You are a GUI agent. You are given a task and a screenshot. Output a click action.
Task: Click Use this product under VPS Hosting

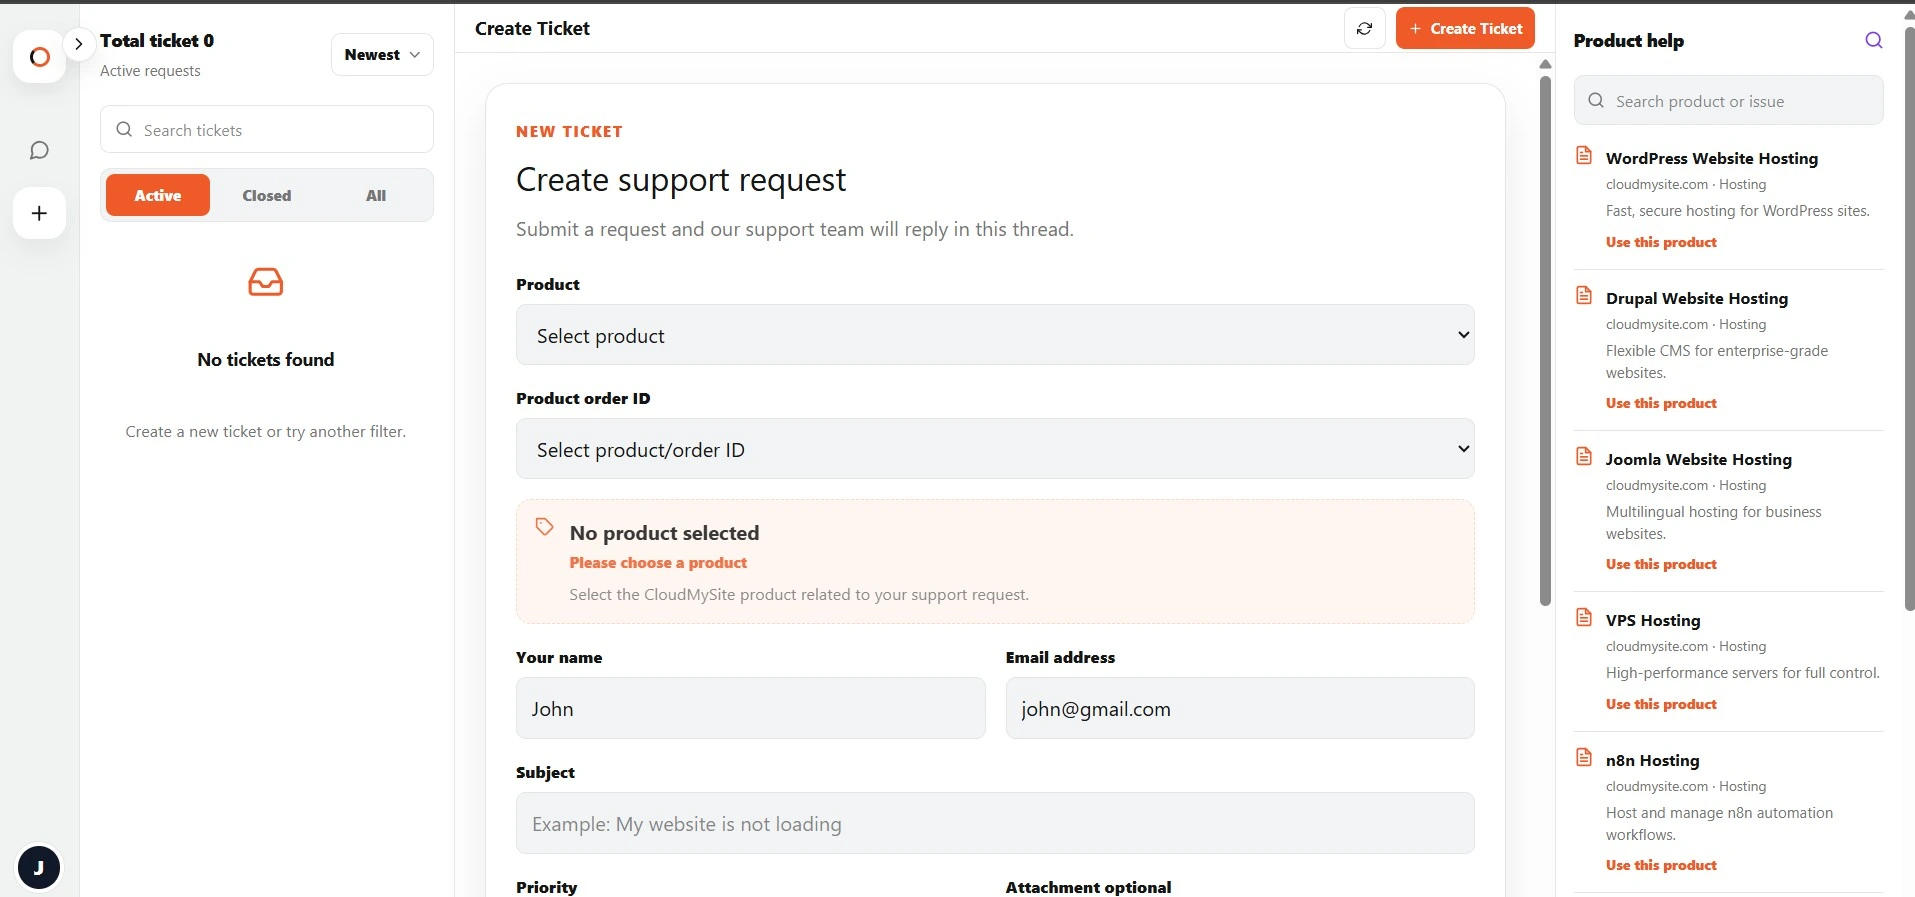(1661, 704)
